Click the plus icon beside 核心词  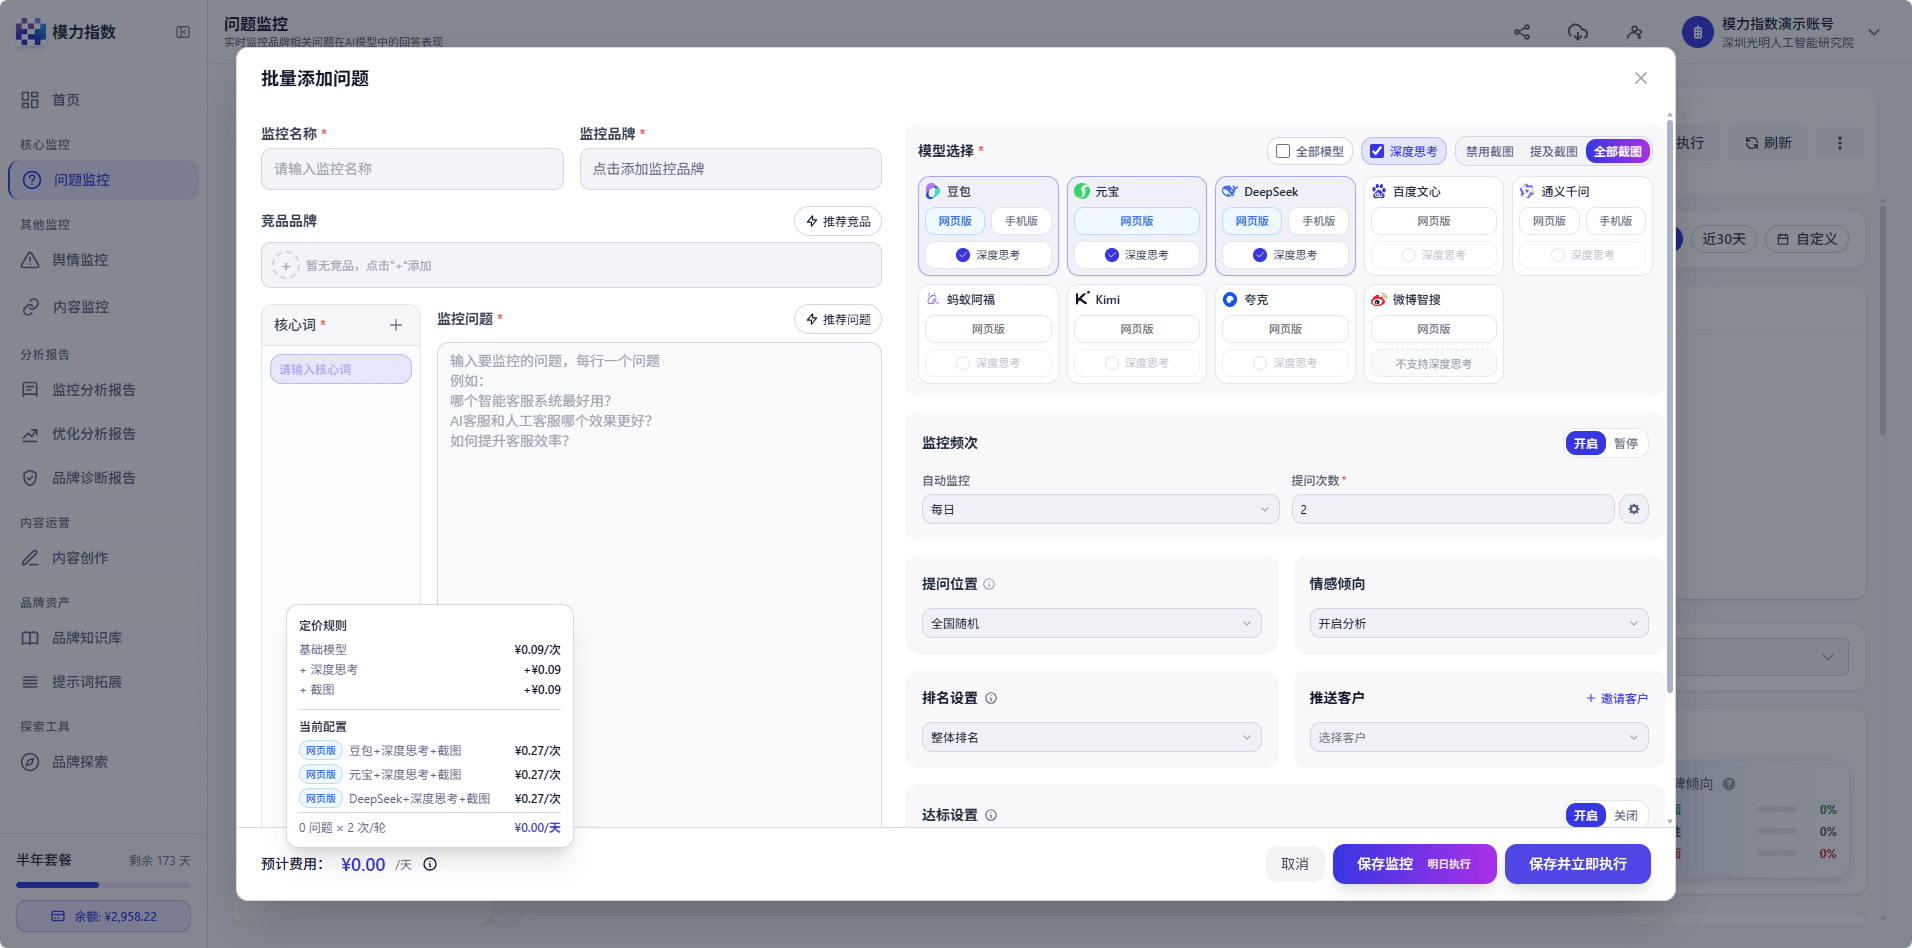(396, 325)
